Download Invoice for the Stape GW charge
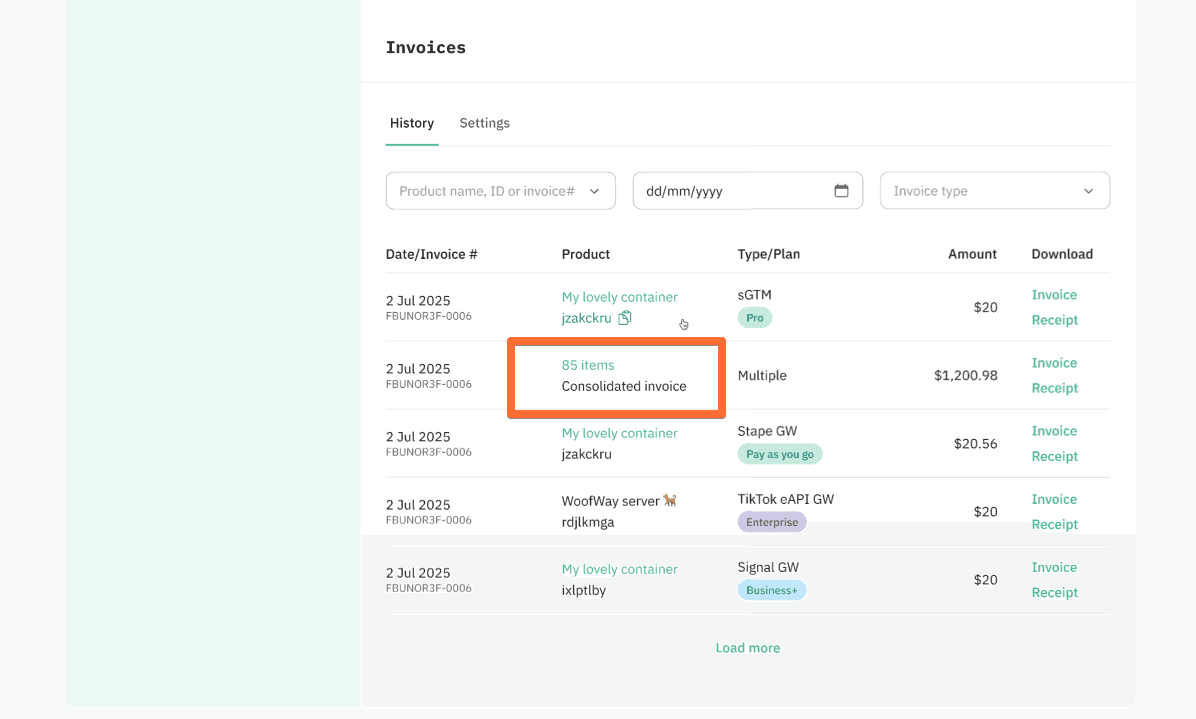The width and height of the screenshot is (1196, 719). pos(1054,430)
